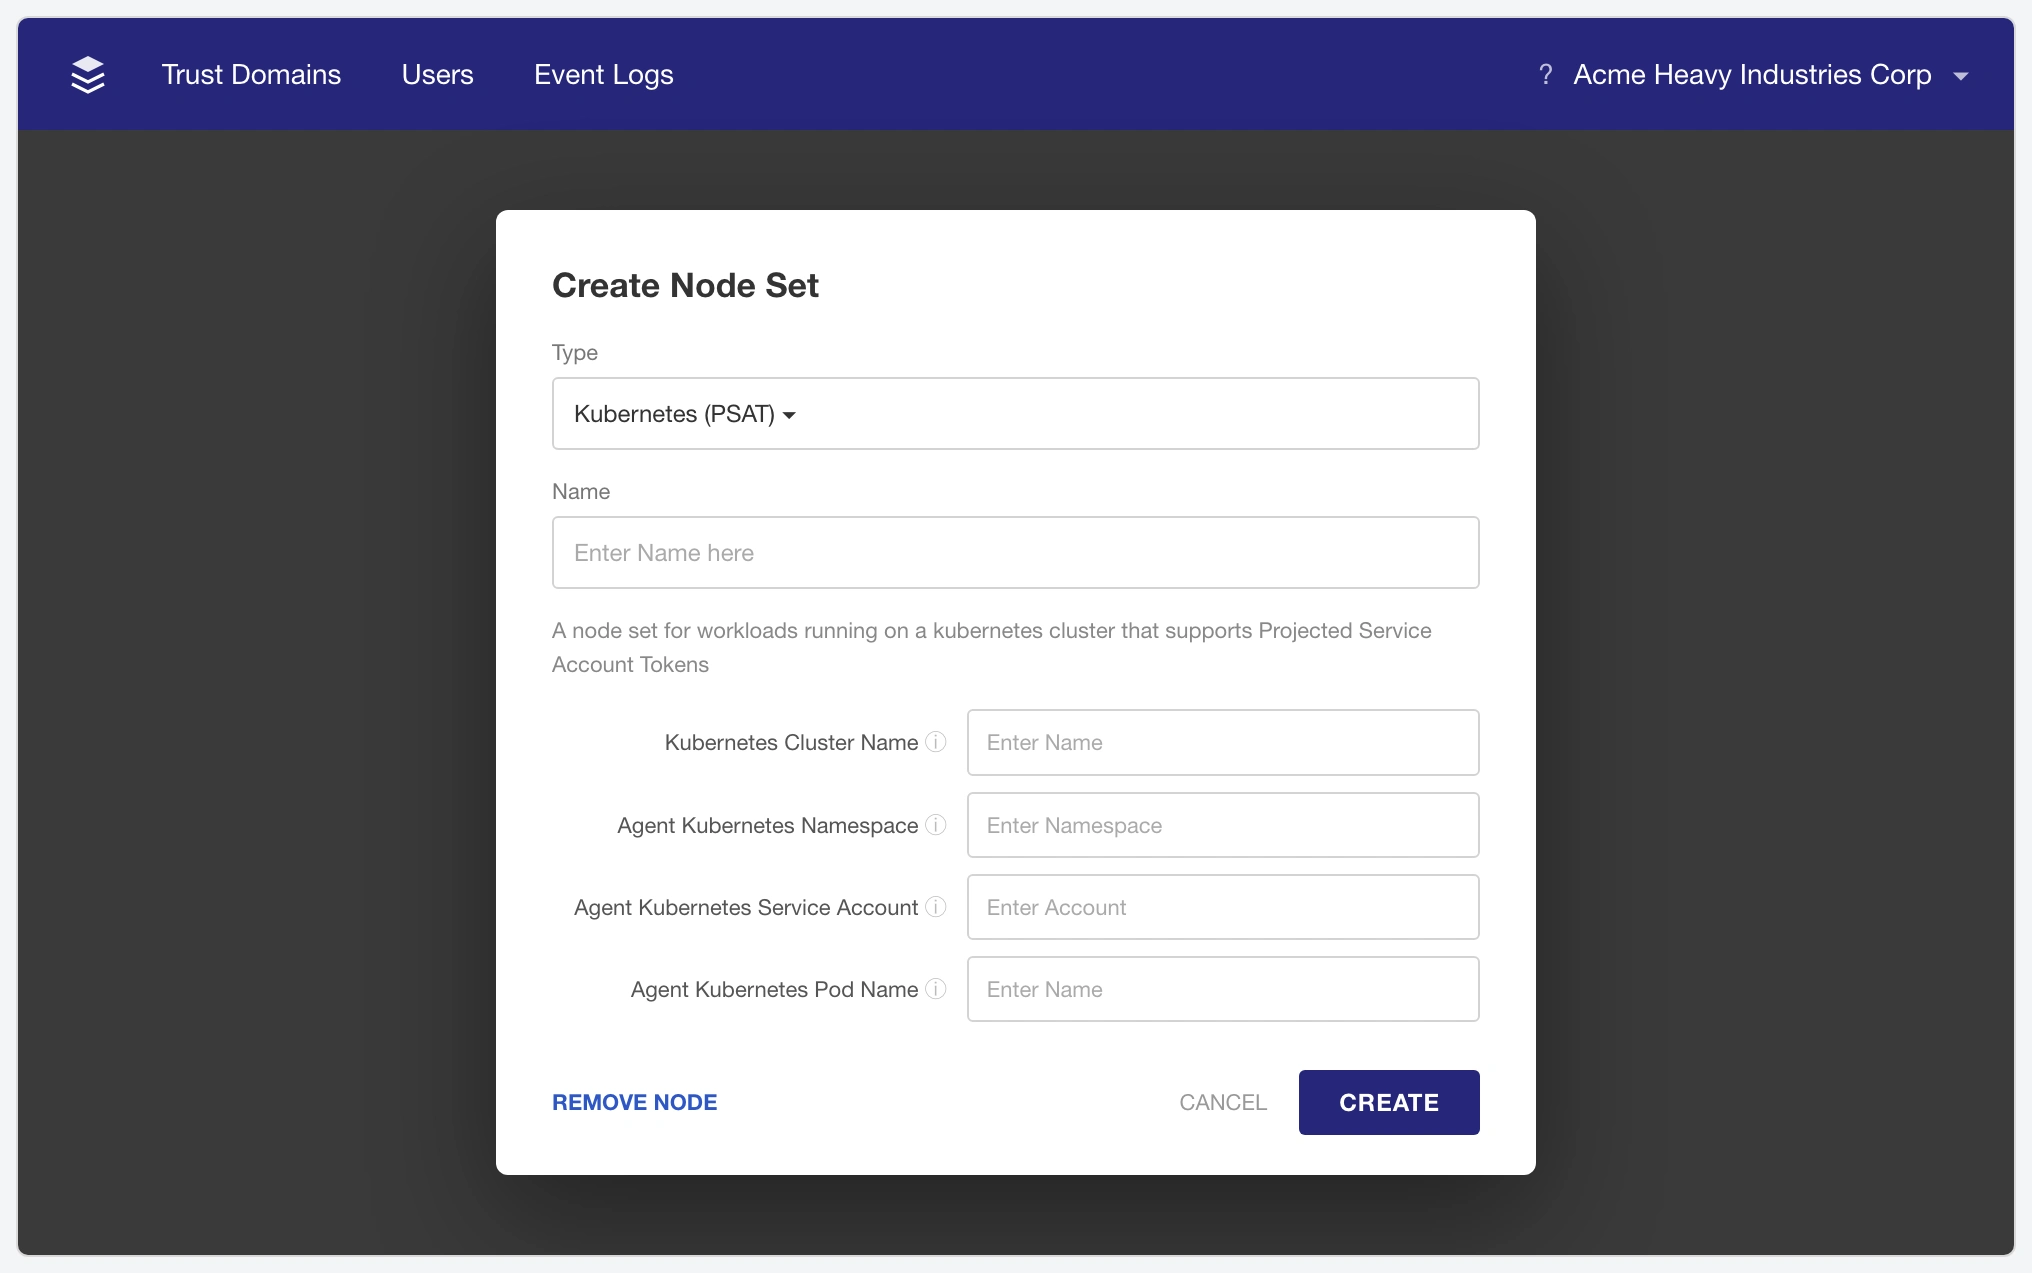Viewport: 2032px width, 1273px height.
Task: Show info for Kubernetes Cluster Name
Action: [x=936, y=742]
